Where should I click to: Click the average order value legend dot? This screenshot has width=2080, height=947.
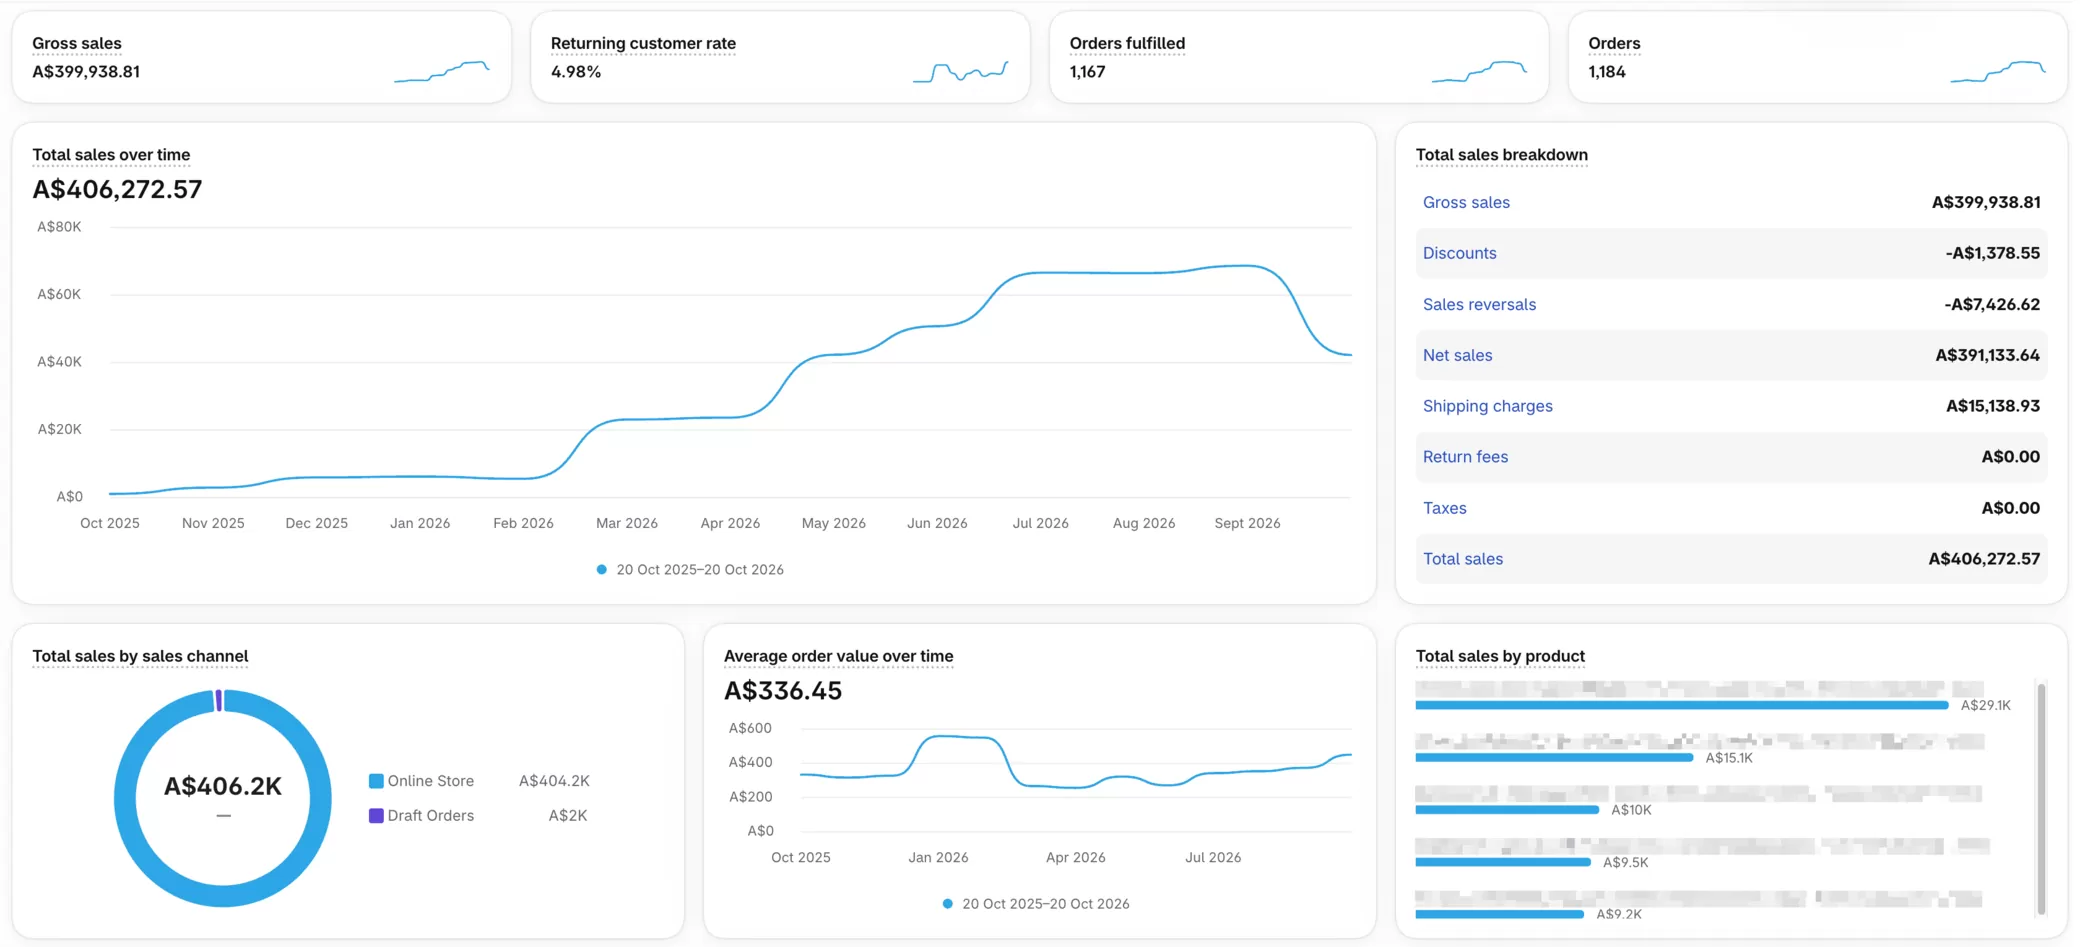947,904
